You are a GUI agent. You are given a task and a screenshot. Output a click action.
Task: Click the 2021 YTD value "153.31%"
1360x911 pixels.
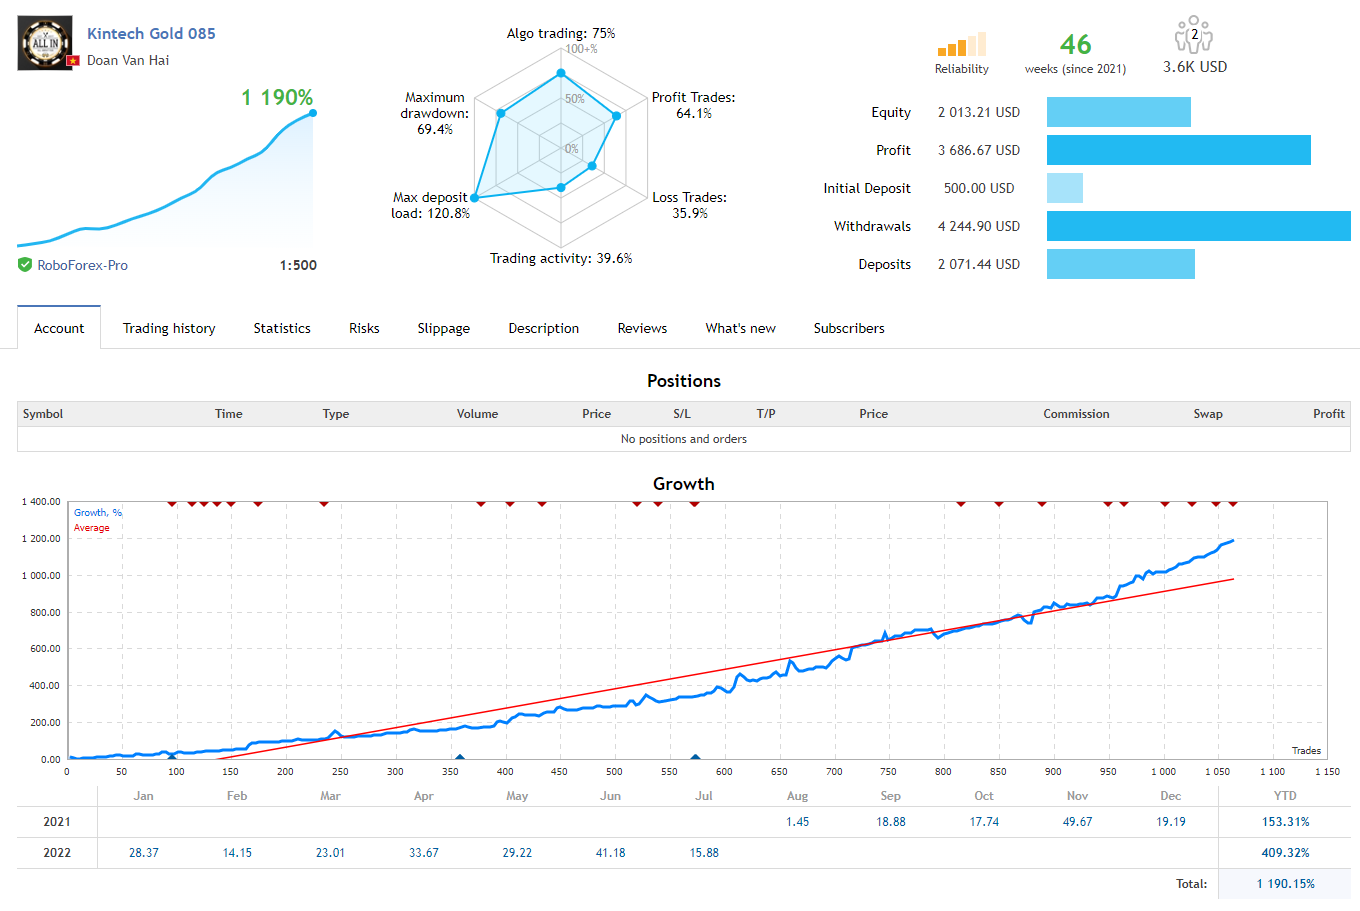click(x=1285, y=822)
